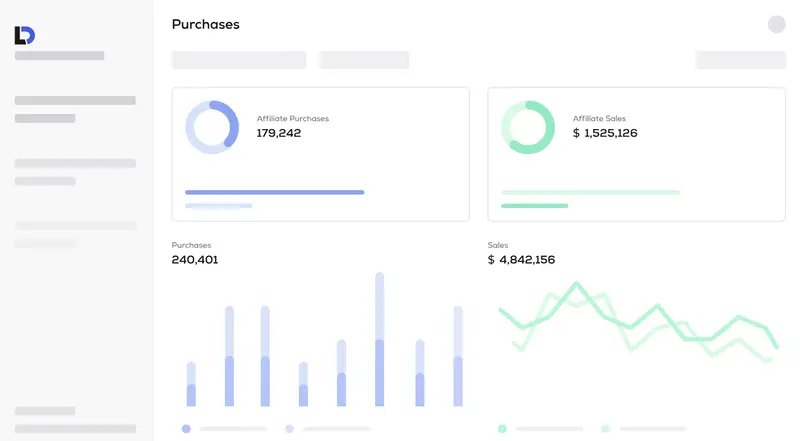Click the tallest bar in Purchases bar chart
This screenshot has width=800, height=441.
click(x=380, y=340)
